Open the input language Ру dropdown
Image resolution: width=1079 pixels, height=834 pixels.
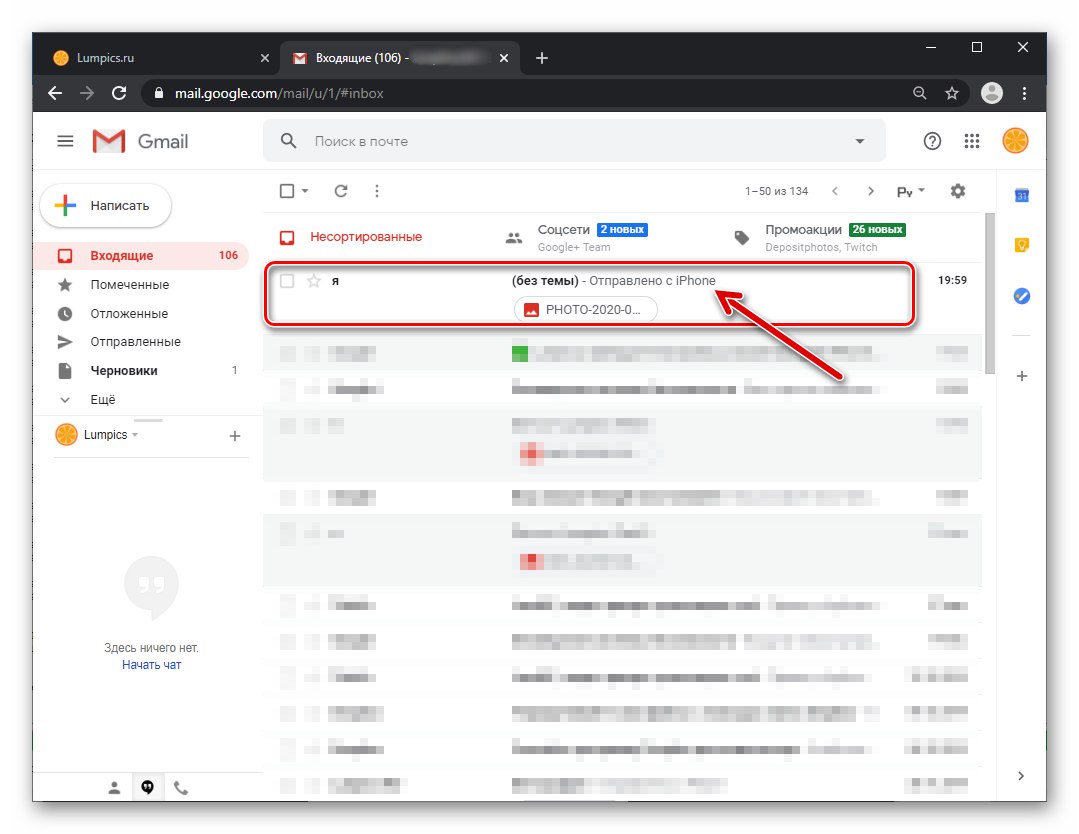[x=910, y=191]
